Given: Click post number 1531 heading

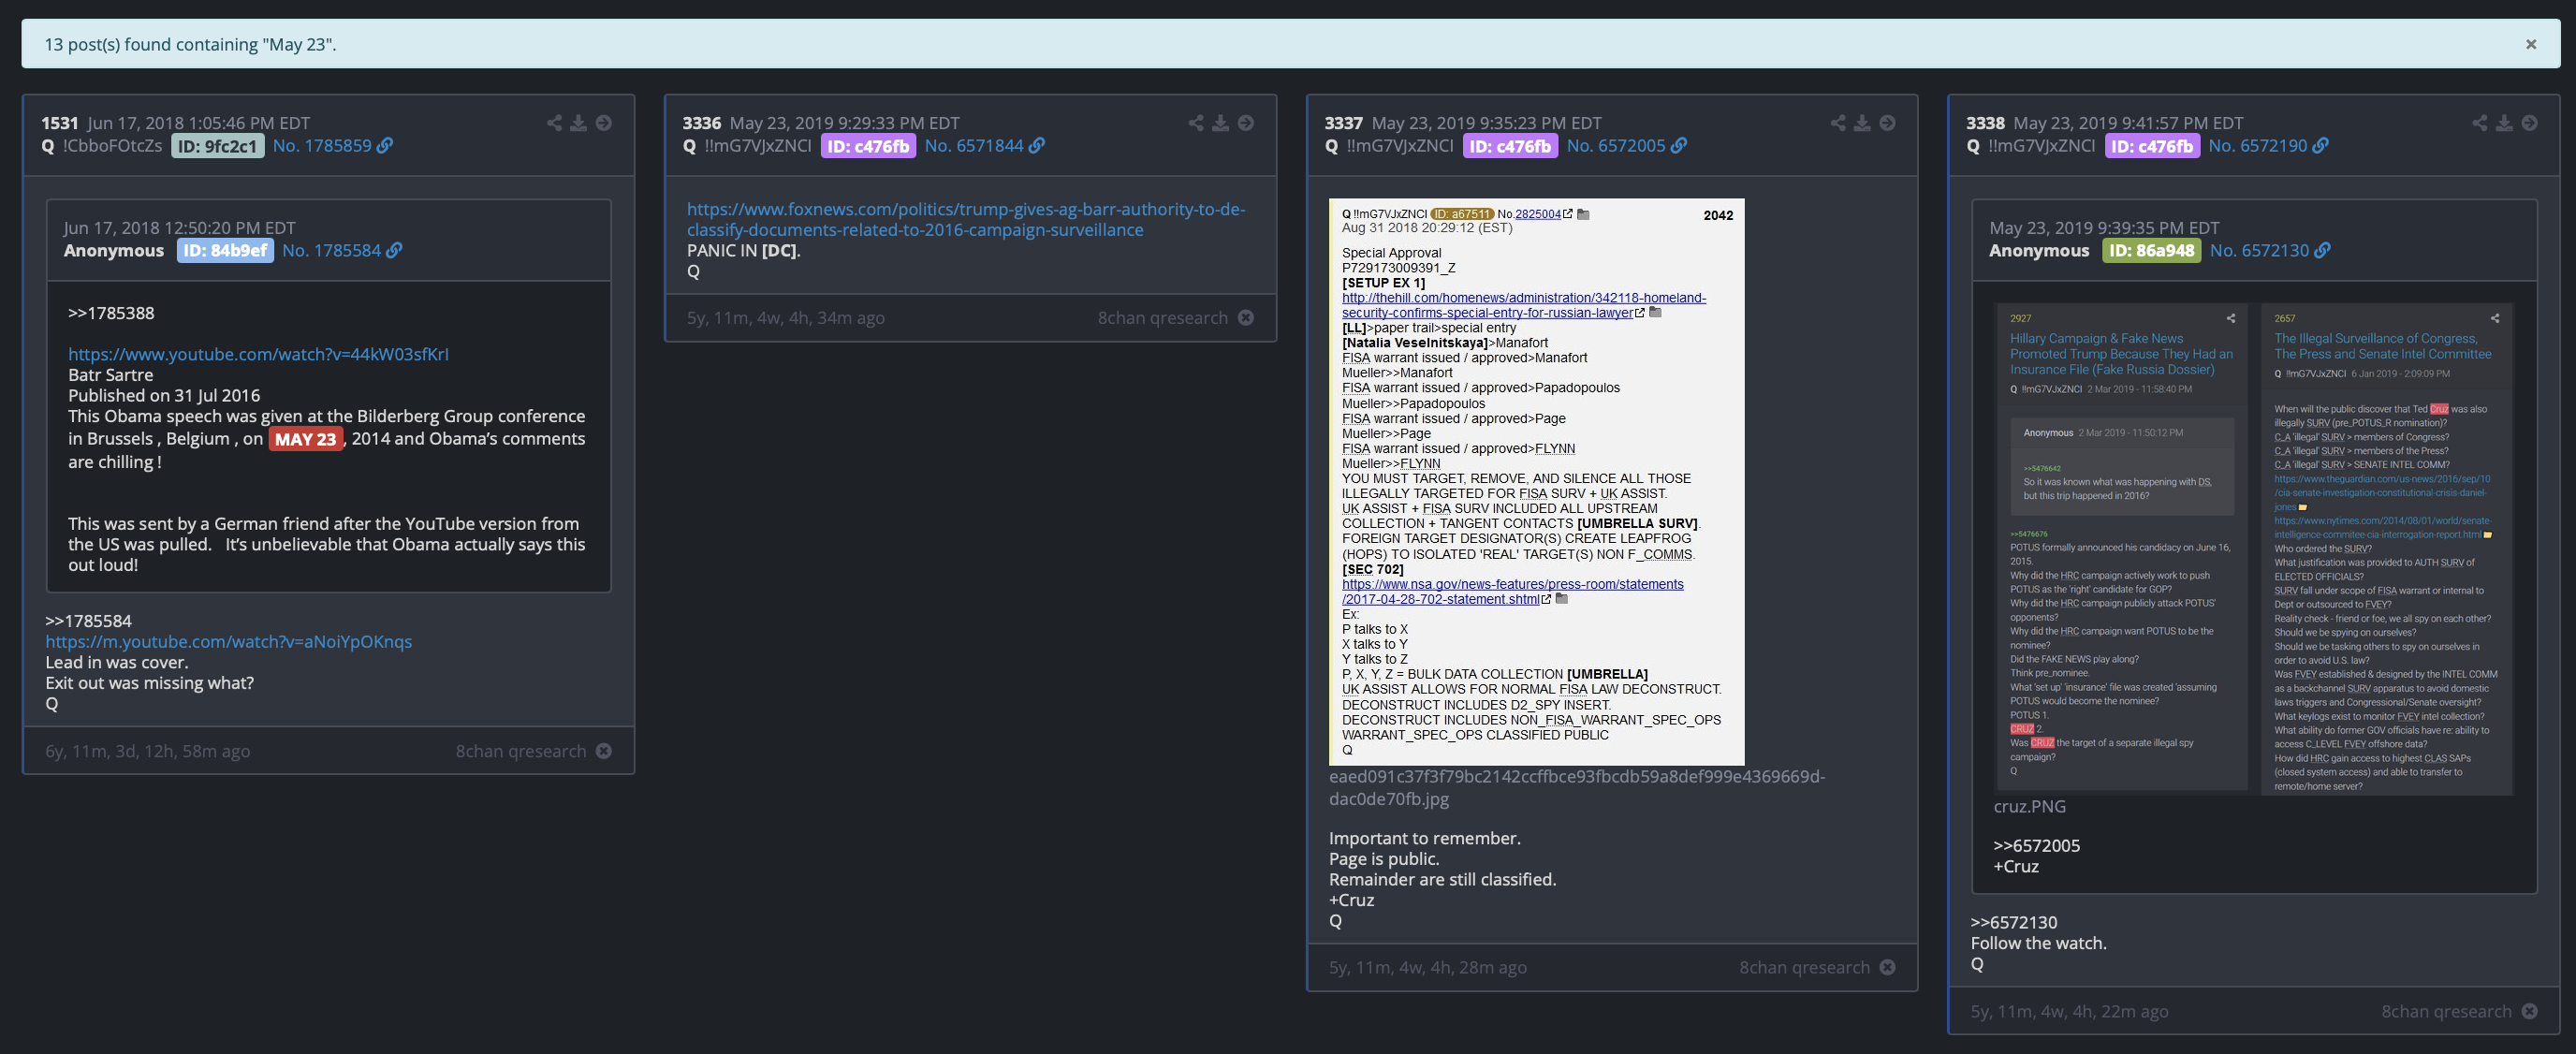Looking at the screenshot, I should pos(60,123).
